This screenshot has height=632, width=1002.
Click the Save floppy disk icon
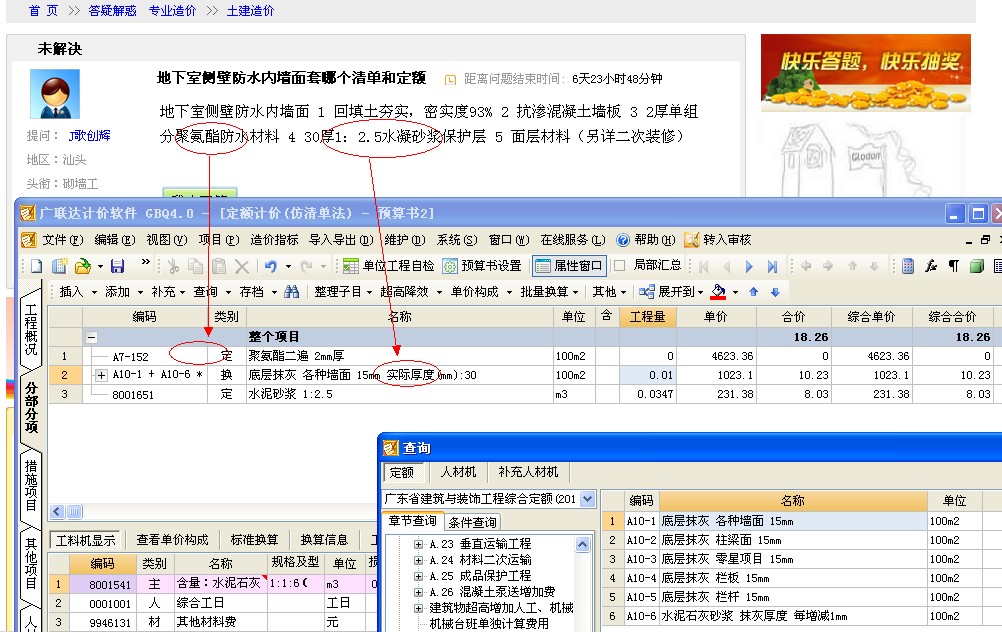tap(118, 266)
